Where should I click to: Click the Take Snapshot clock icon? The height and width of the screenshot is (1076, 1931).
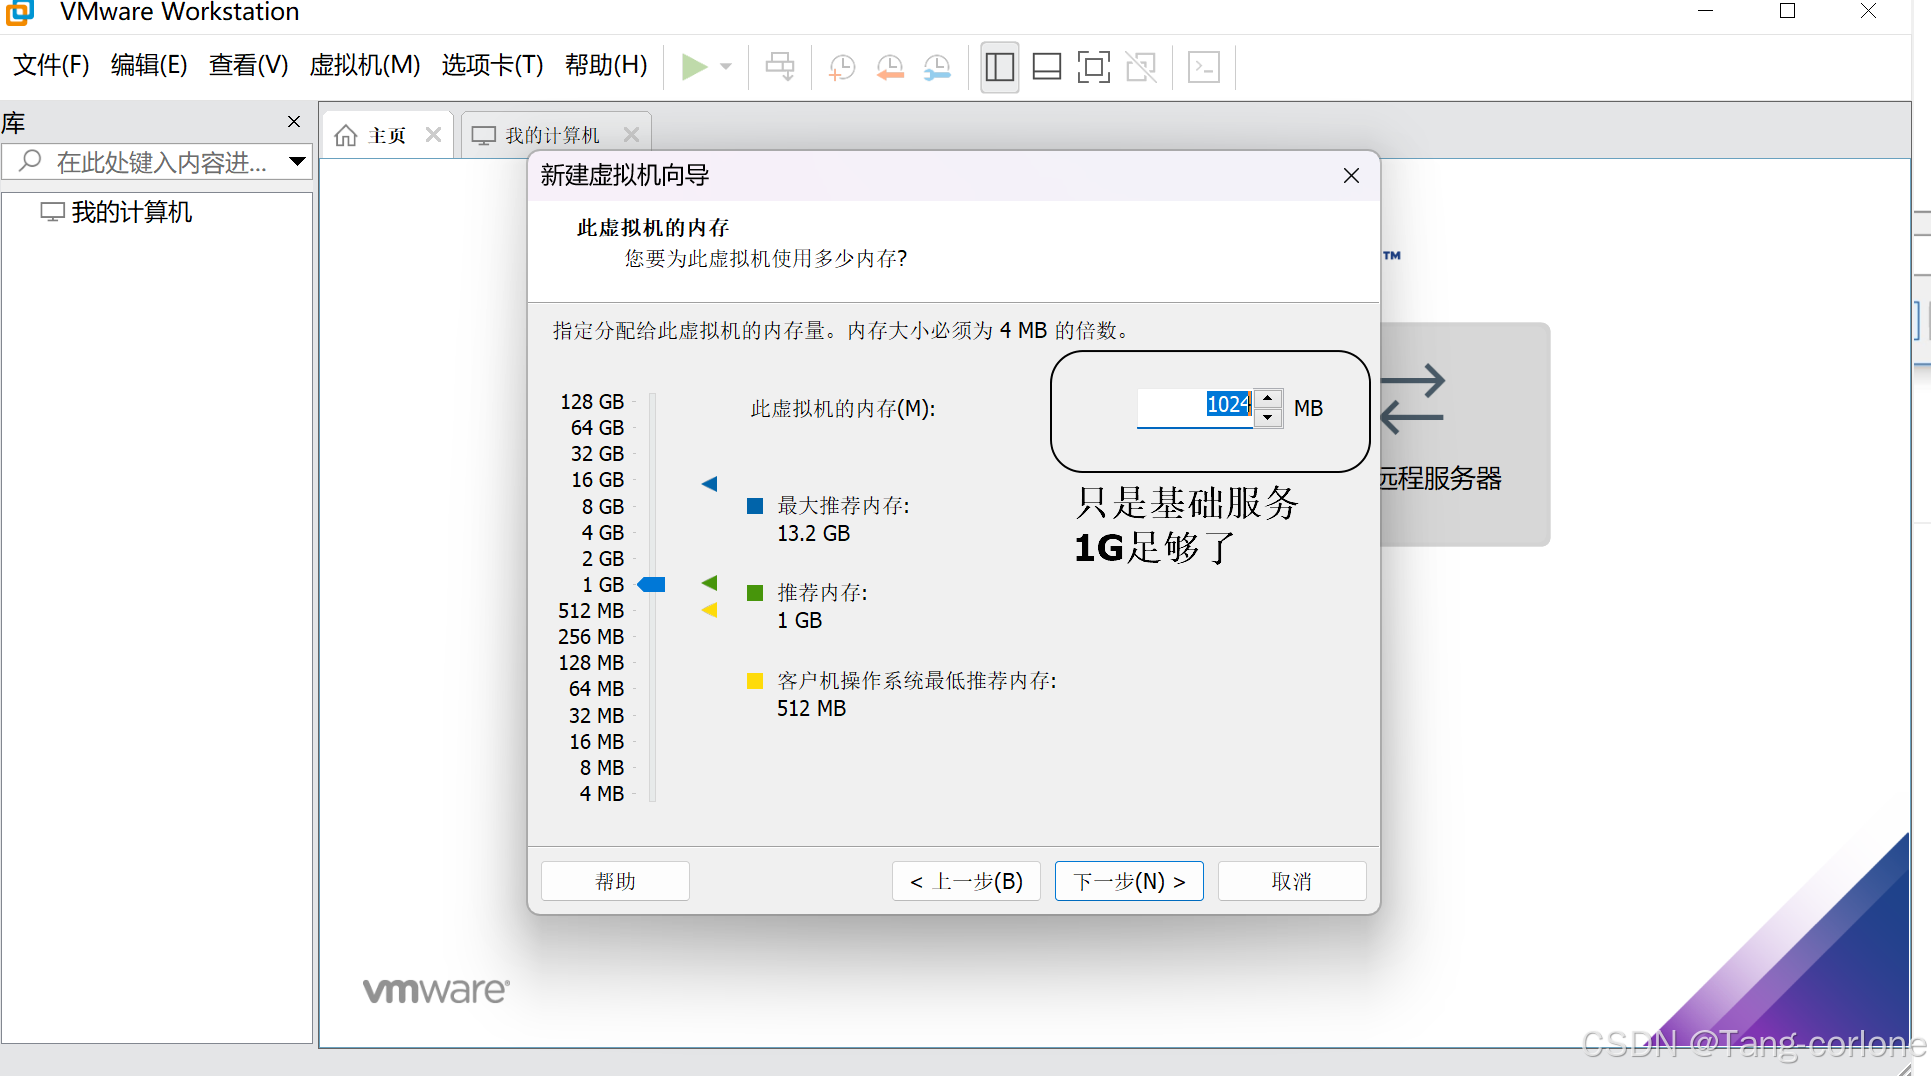pyautogui.click(x=842, y=67)
